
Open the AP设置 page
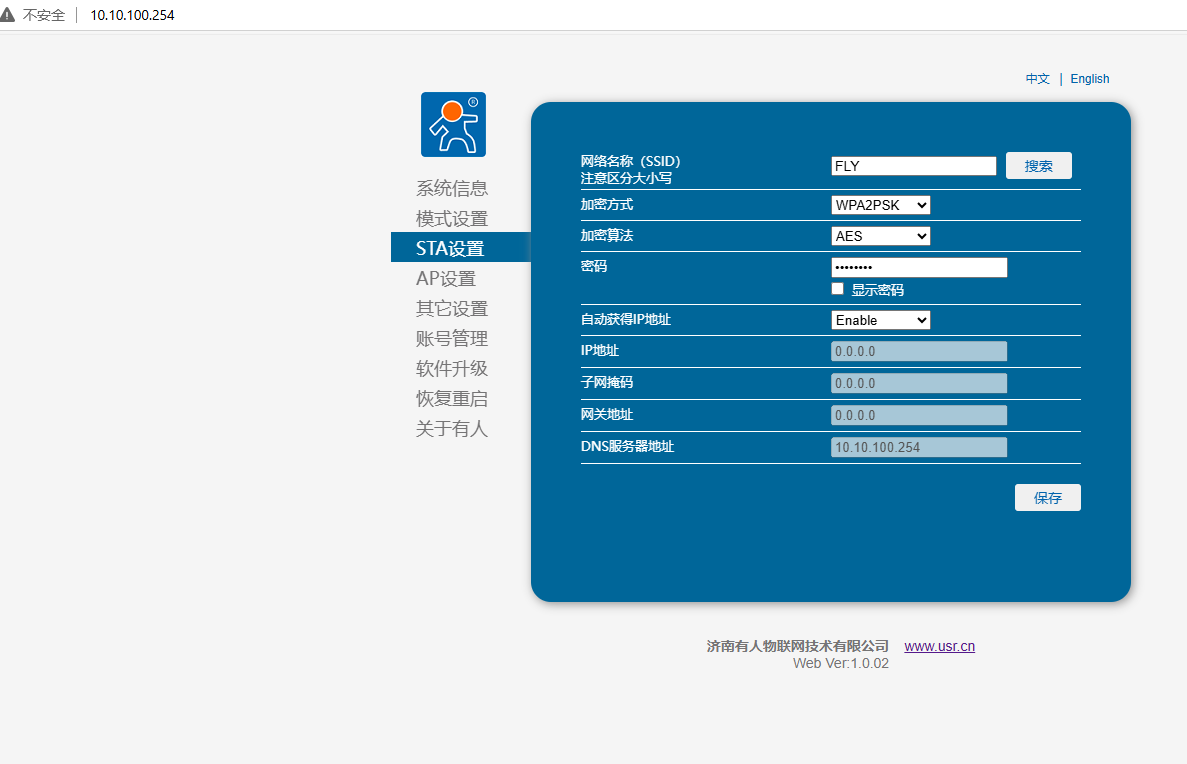[x=446, y=278]
